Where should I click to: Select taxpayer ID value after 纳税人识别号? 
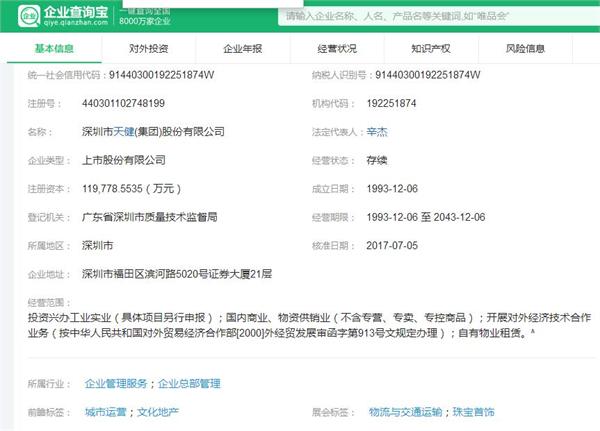pos(427,75)
